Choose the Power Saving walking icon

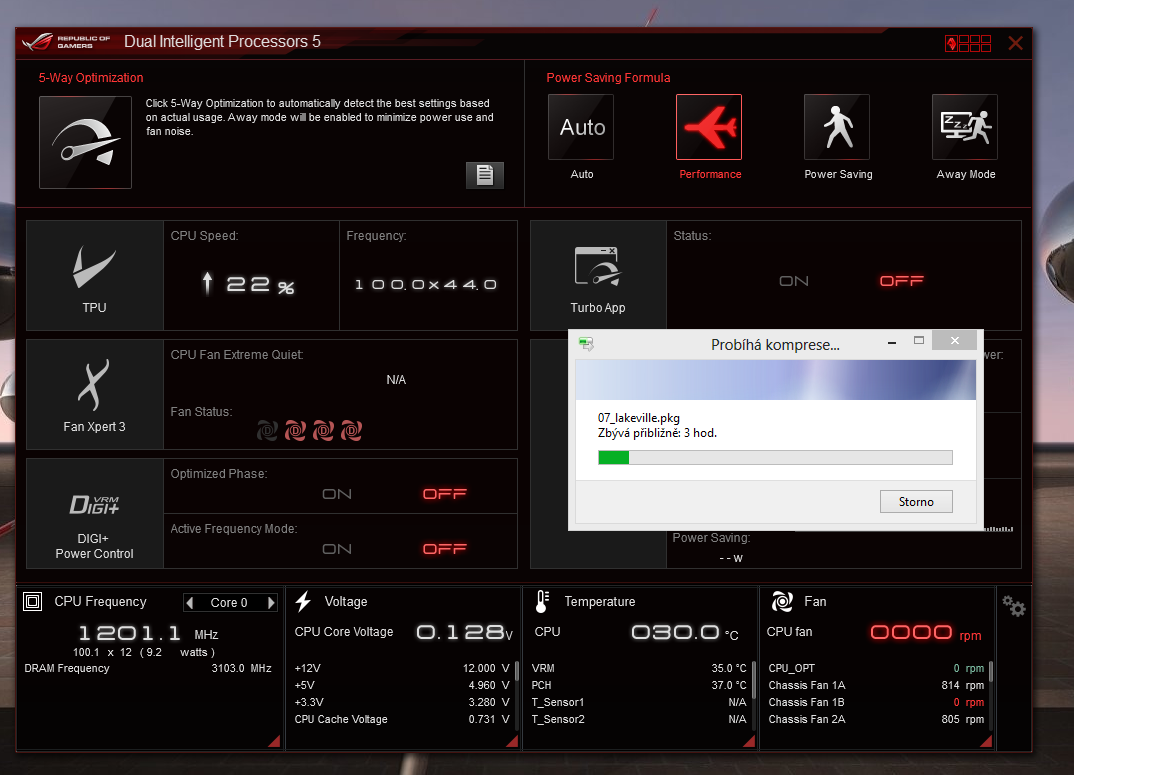click(837, 128)
